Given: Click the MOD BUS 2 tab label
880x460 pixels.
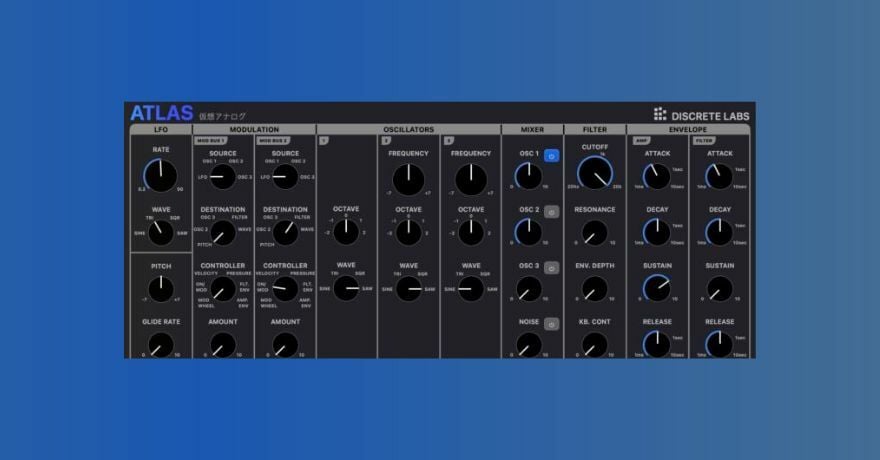Looking at the screenshot, I should coord(273,141).
